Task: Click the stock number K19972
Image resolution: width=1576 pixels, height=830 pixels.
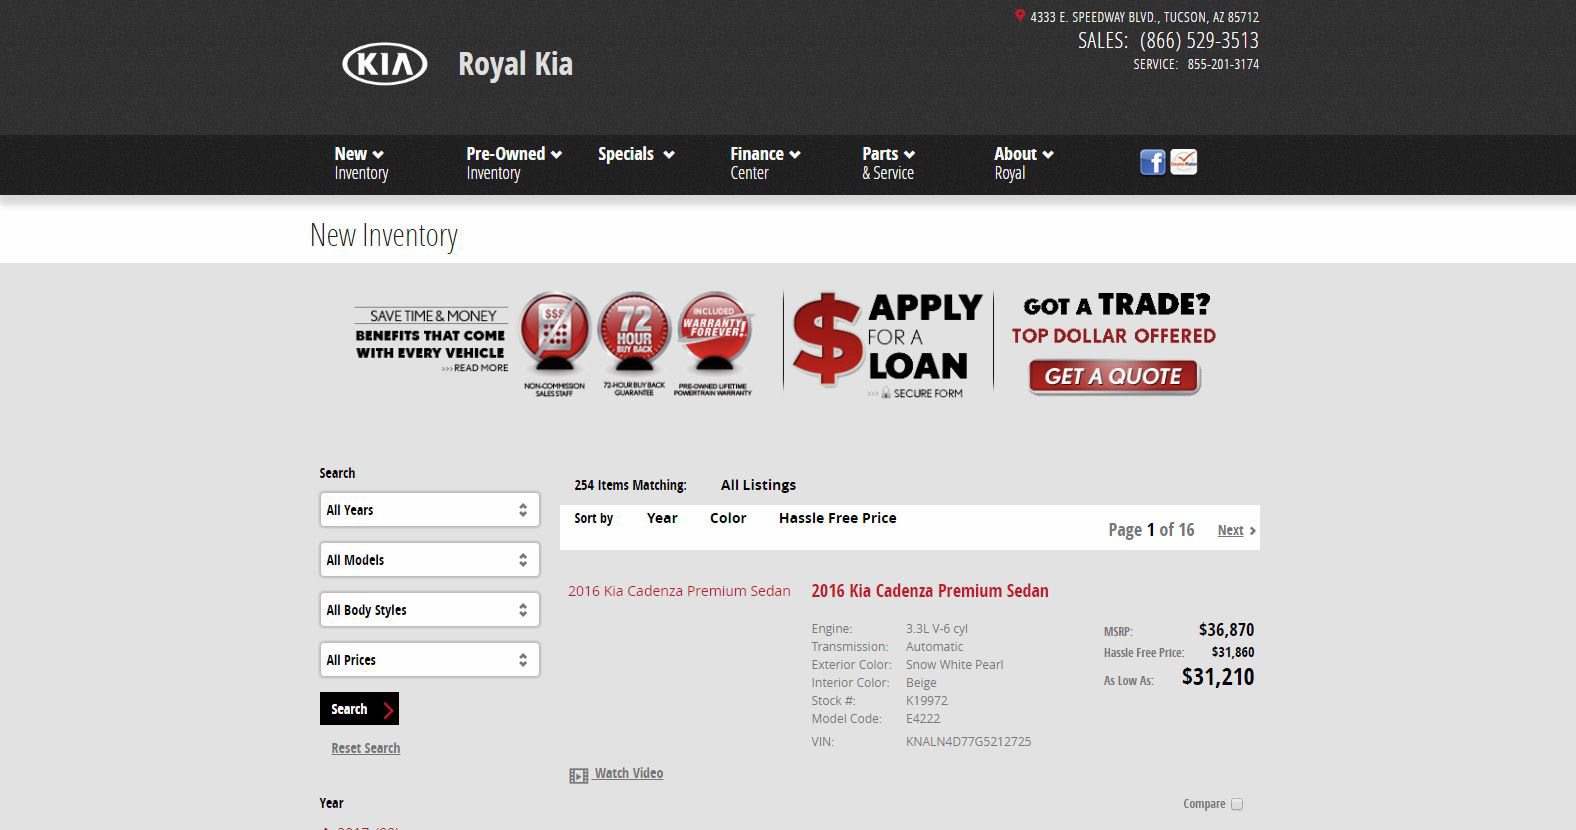Action: pyautogui.click(x=927, y=701)
